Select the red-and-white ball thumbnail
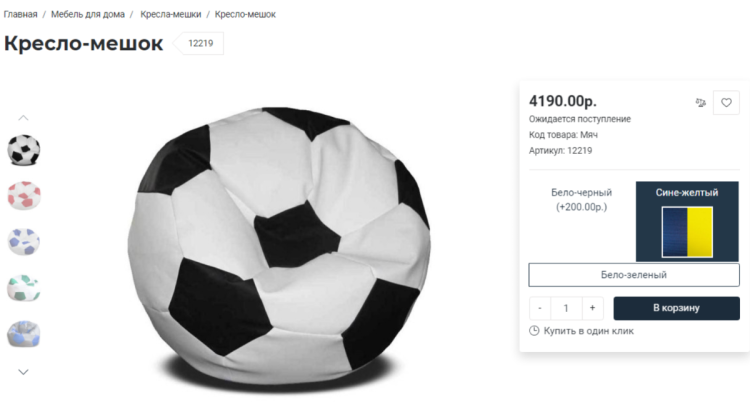Screen dimensions: 750x412 (x=24, y=195)
